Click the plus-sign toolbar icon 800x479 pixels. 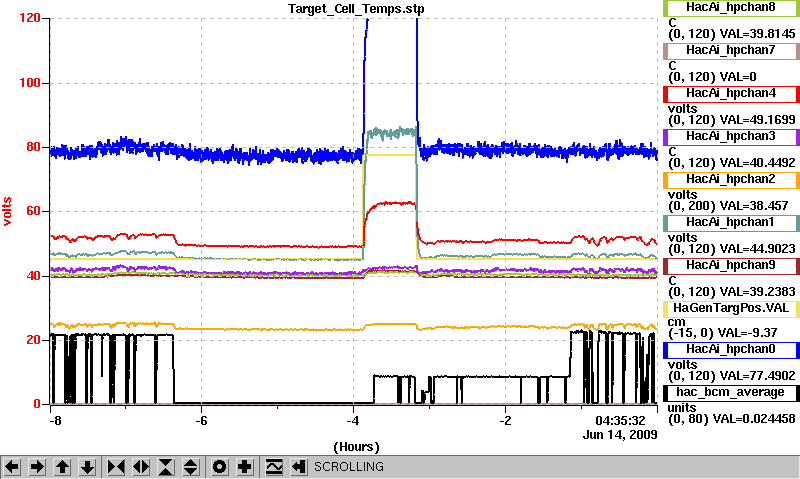pos(245,467)
